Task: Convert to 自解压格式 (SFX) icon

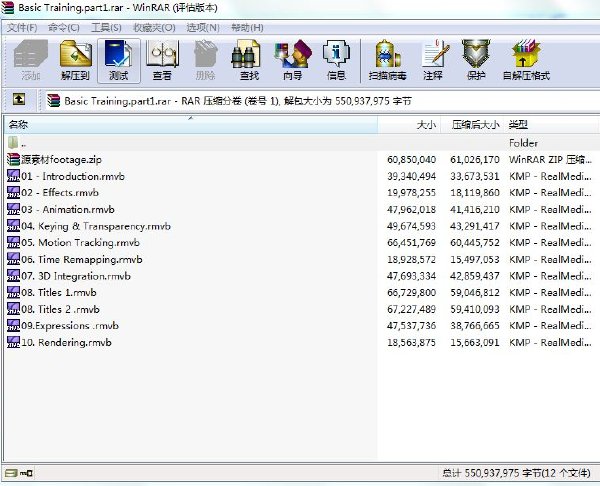Action: (x=526, y=60)
